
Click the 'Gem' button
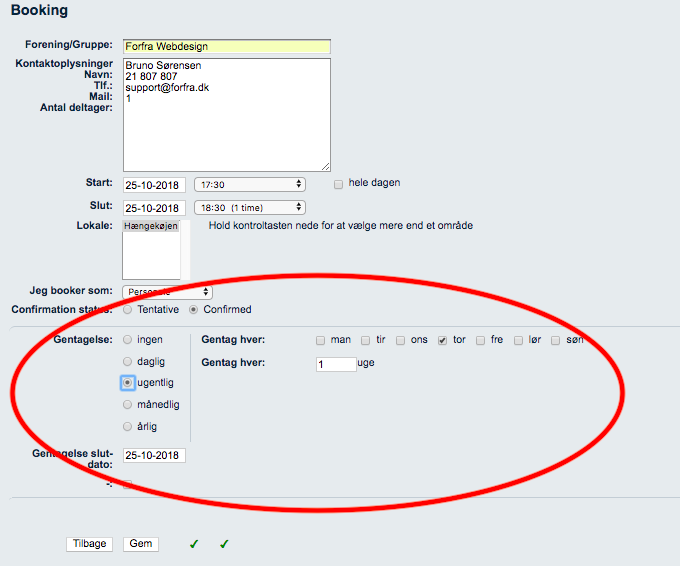click(x=141, y=544)
